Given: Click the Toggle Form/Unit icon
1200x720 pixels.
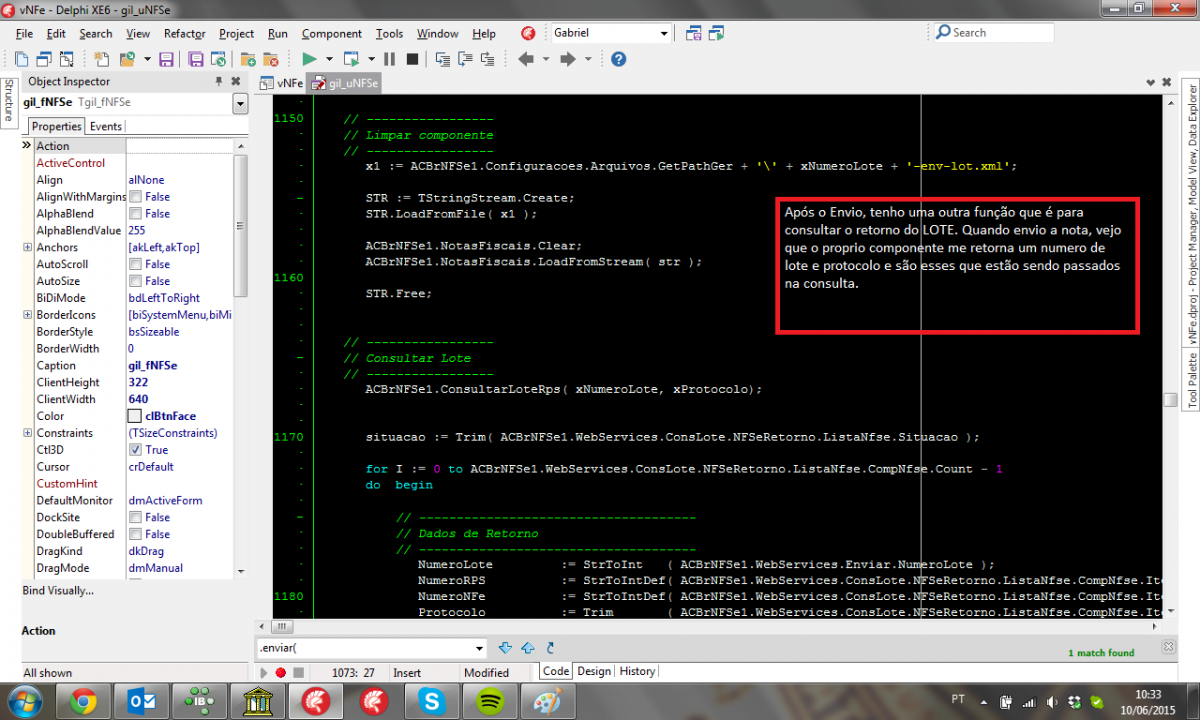Looking at the screenshot, I should tap(67, 59).
